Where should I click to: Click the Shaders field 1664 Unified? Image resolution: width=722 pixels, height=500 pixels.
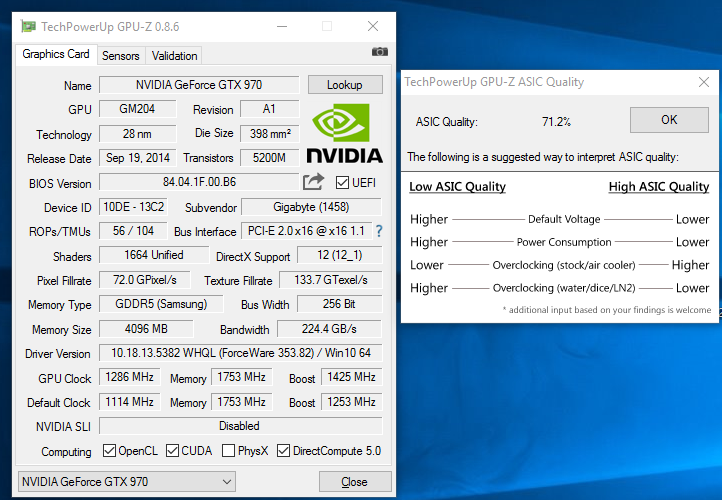pyautogui.click(x=154, y=255)
